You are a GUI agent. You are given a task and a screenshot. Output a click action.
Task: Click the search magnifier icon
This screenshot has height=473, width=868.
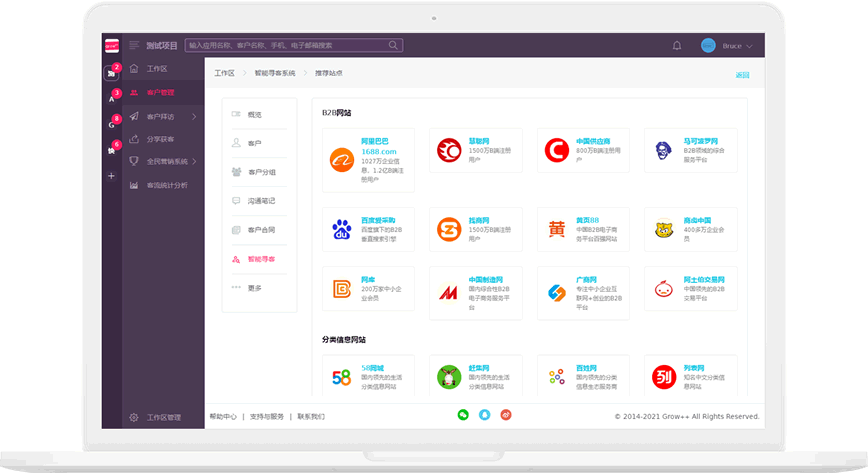(394, 45)
